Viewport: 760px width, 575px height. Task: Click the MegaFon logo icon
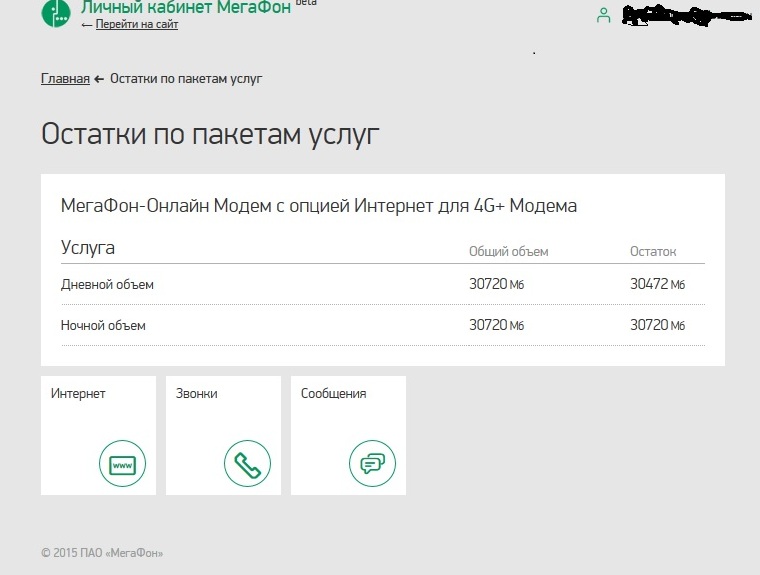click(x=56, y=14)
